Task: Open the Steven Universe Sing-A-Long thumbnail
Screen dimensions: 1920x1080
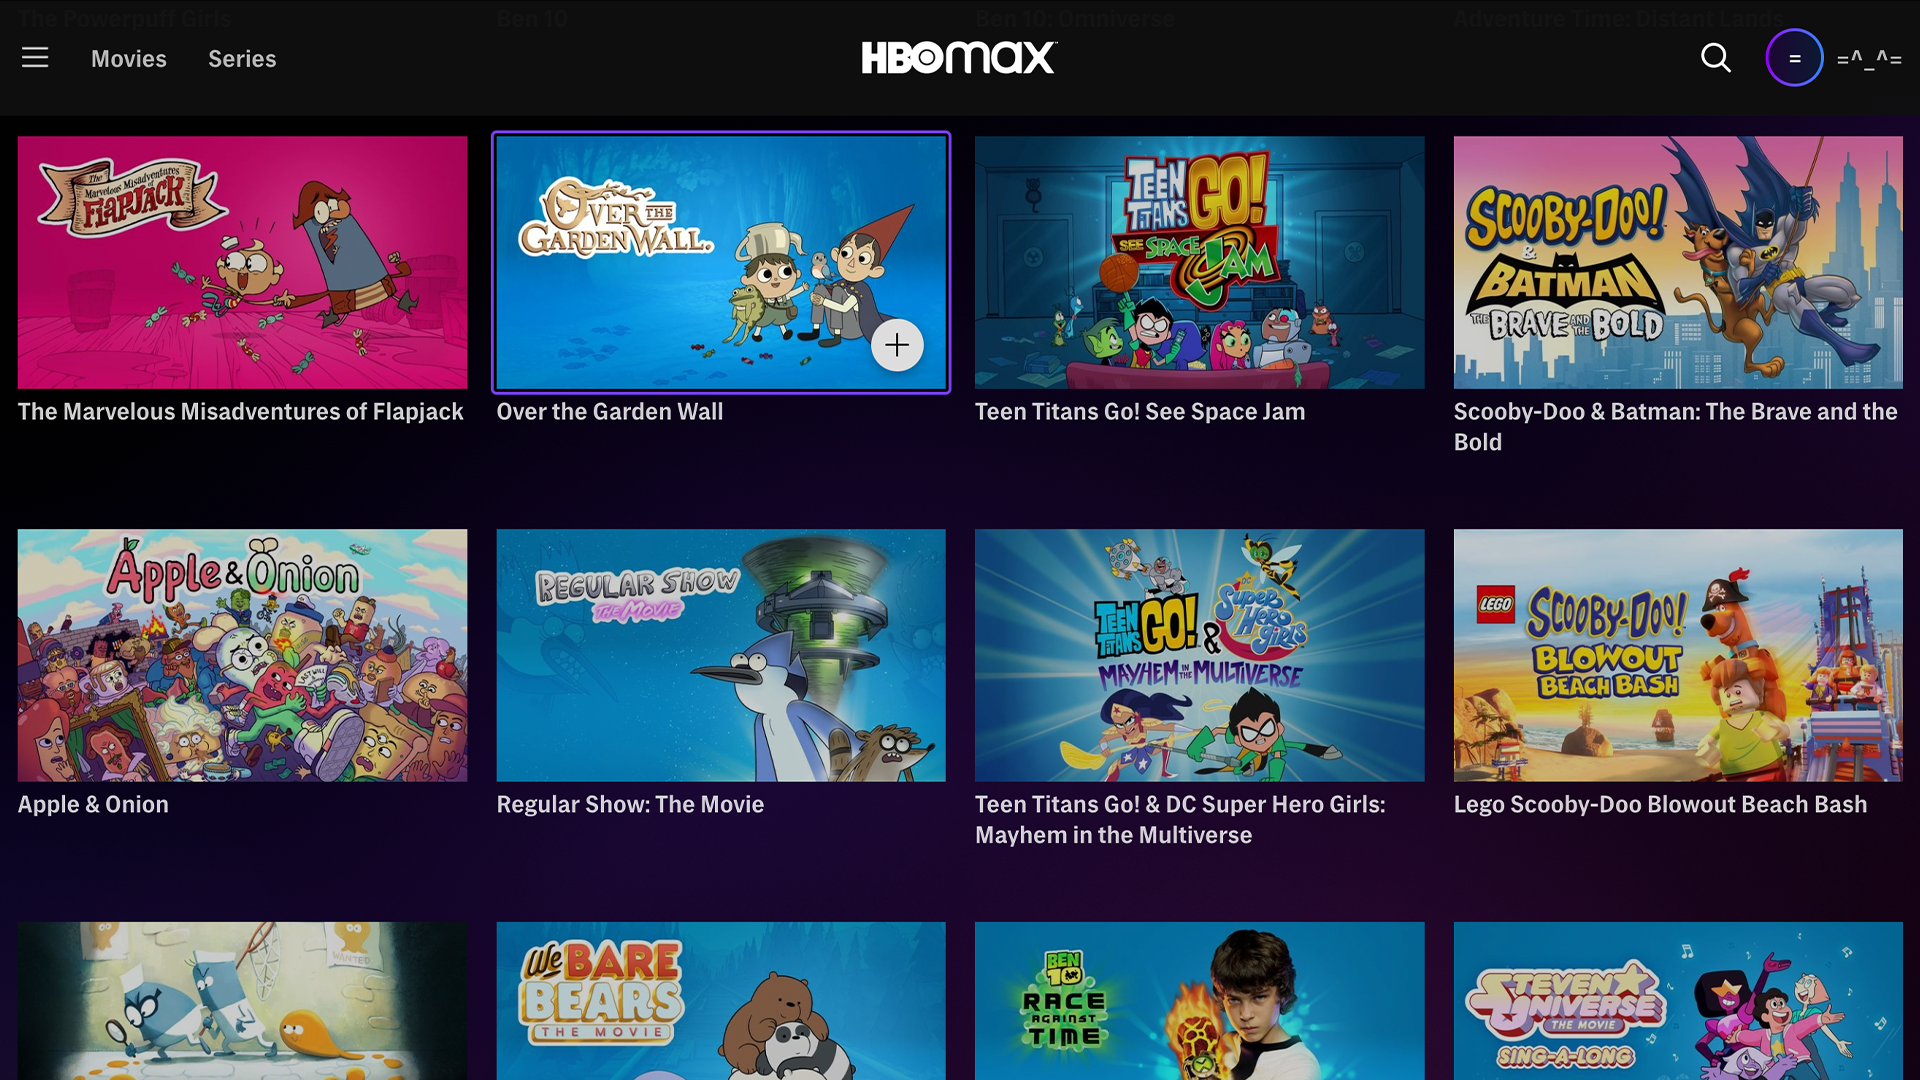Action: pos(1678,1000)
